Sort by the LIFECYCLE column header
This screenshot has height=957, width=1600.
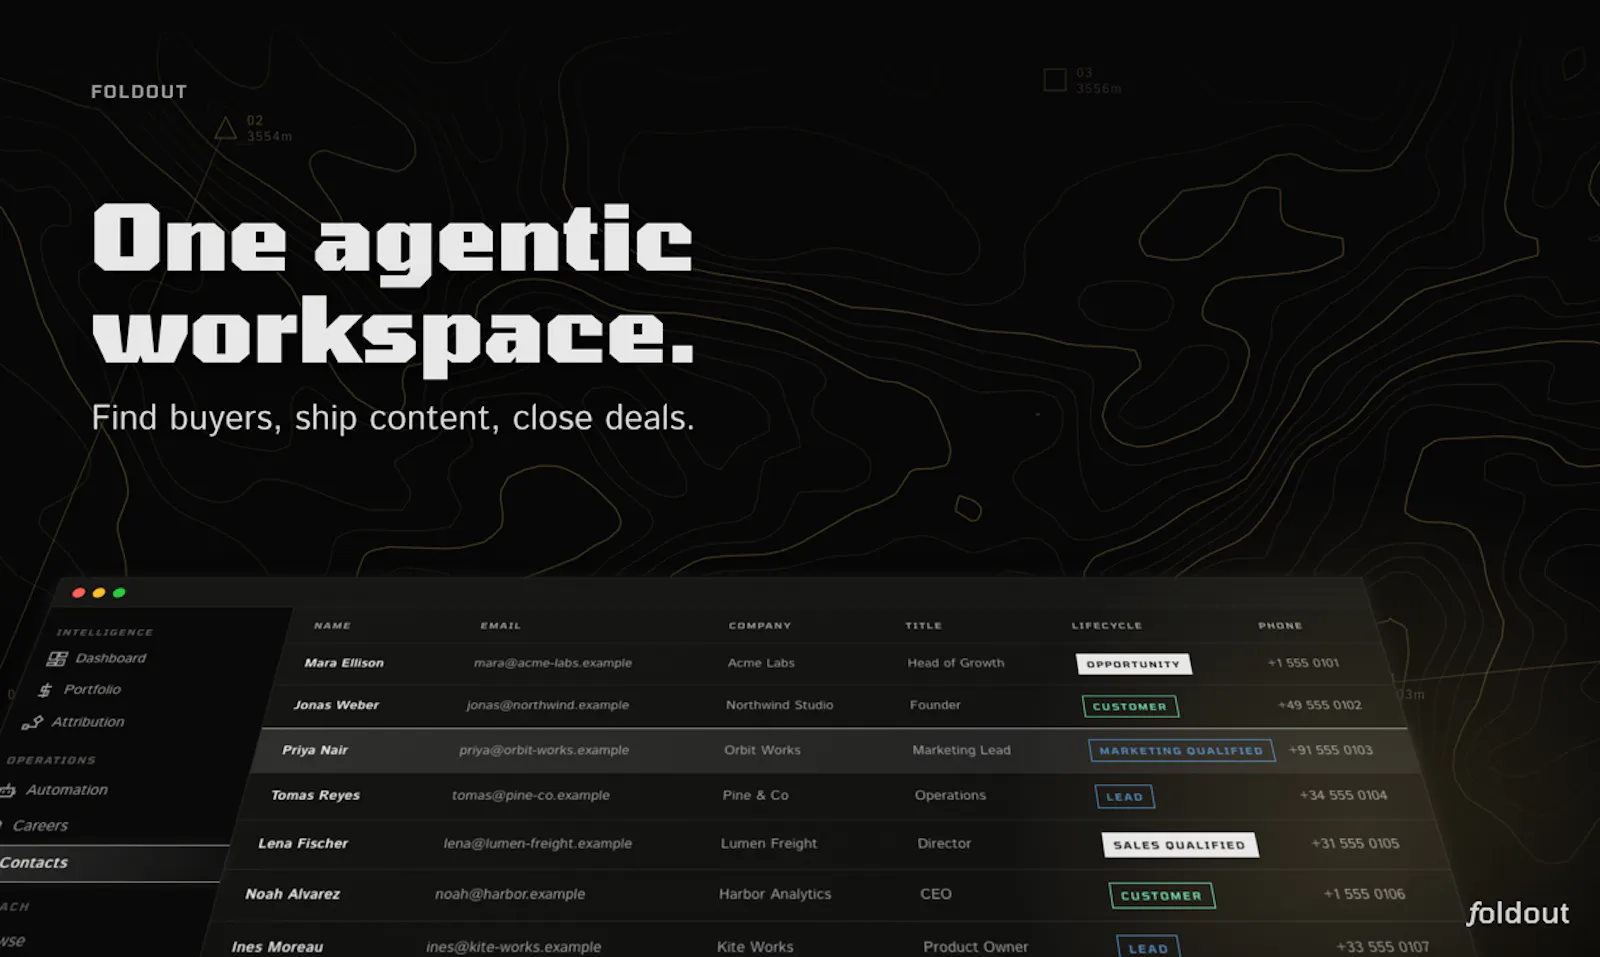pos(1106,626)
